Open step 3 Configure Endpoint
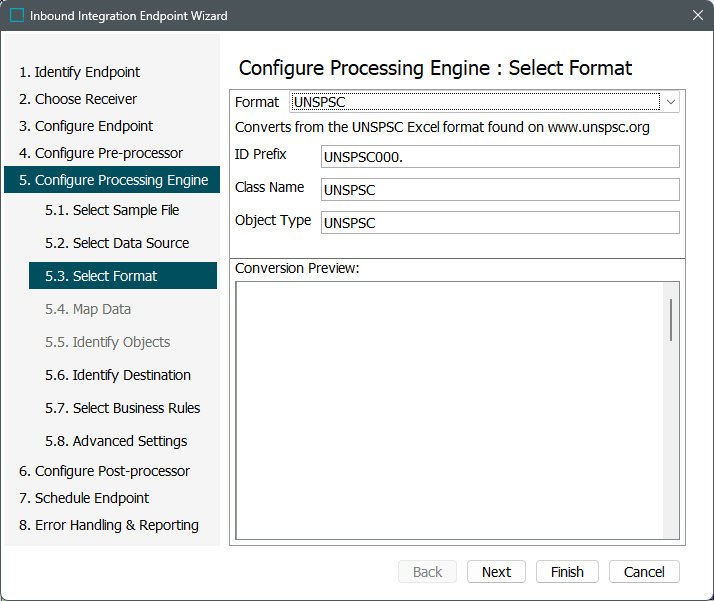The height and width of the screenshot is (601, 714). click(86, 126)
